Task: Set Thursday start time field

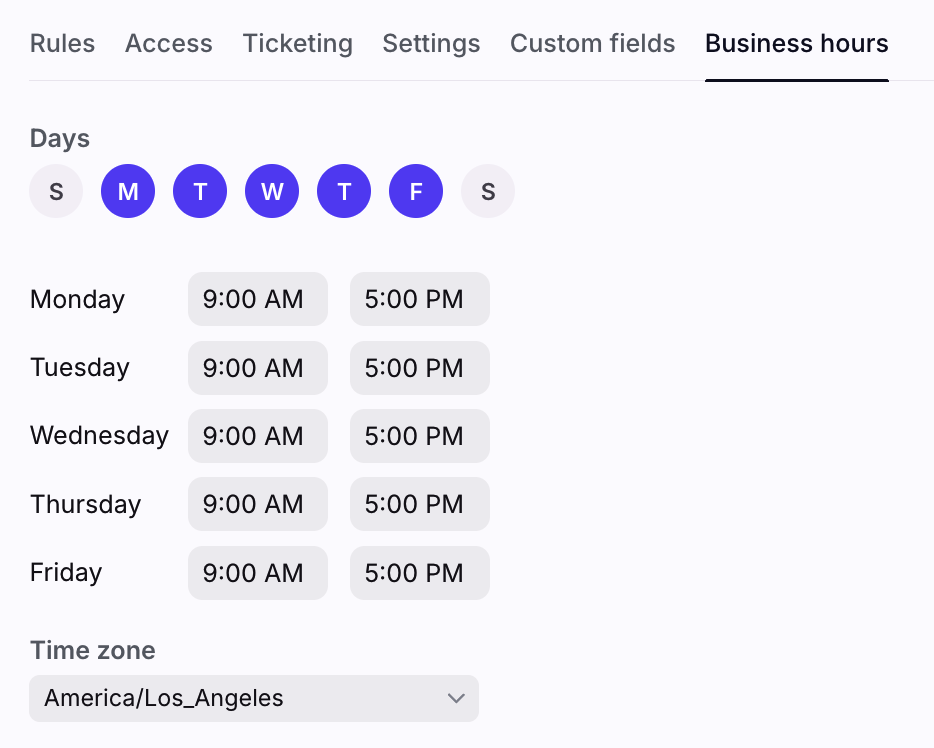Action: [x=258, y=504]
